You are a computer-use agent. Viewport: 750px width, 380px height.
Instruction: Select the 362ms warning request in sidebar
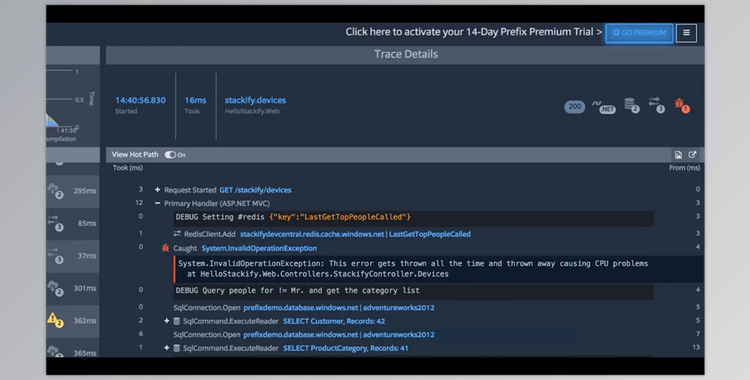(73, 321)
